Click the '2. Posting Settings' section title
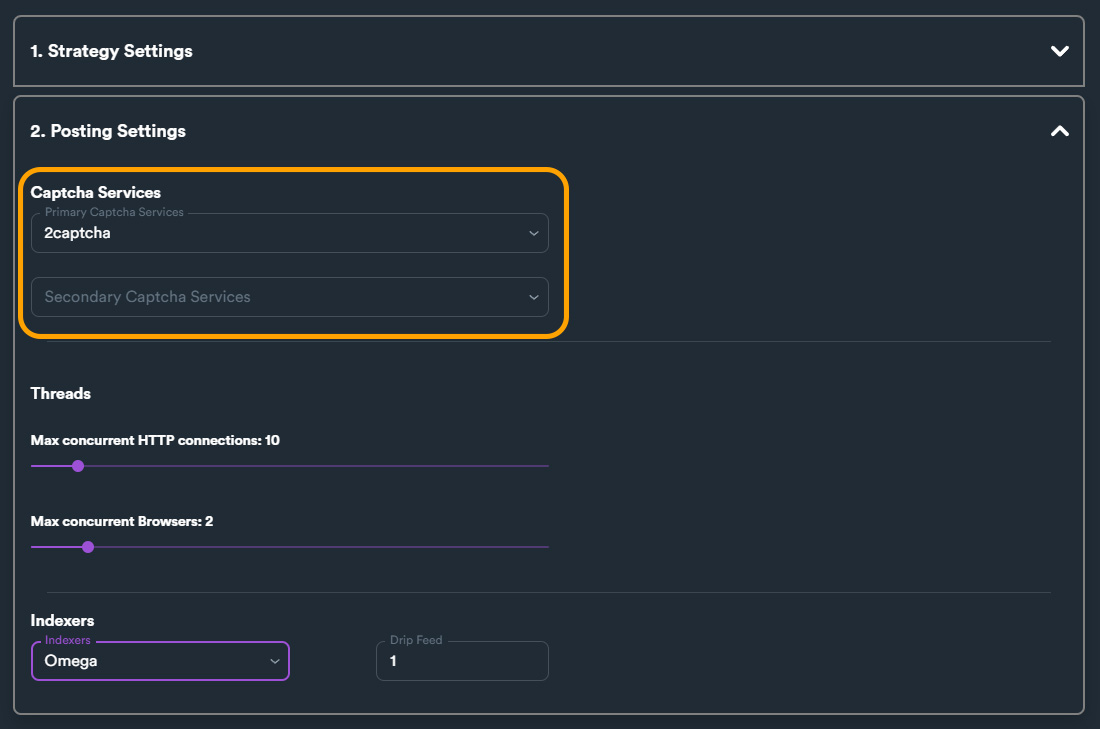Screen dimensions: 1100x729 click(x=108, y=131)
